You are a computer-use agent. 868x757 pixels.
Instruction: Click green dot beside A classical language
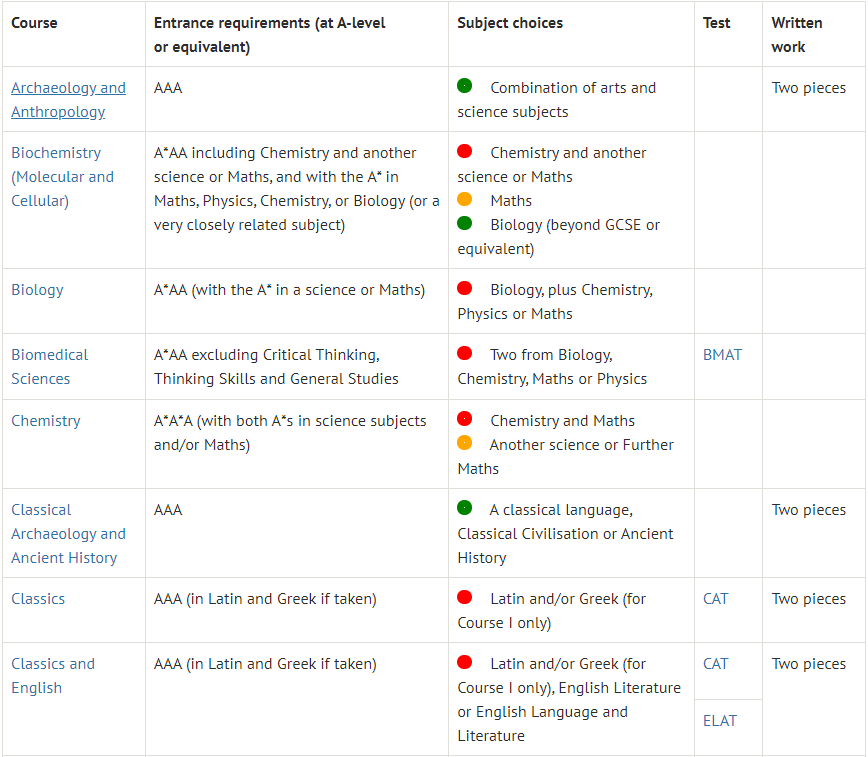pos(464,508)
